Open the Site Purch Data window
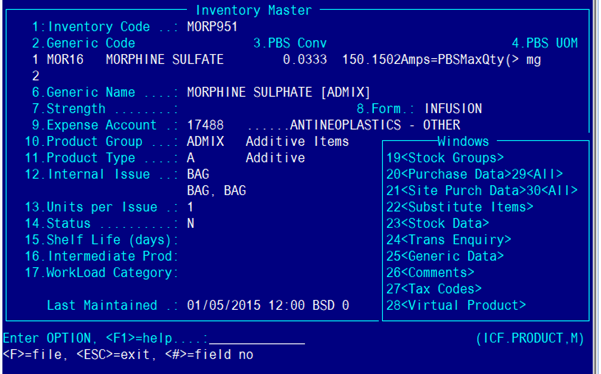 coord(456,191)
